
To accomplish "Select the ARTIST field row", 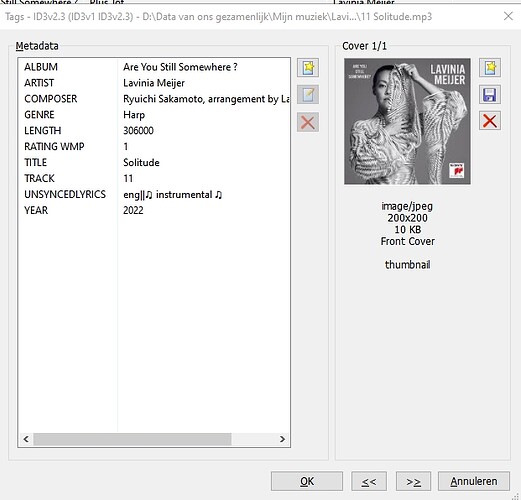I will [x=154, y=83].
